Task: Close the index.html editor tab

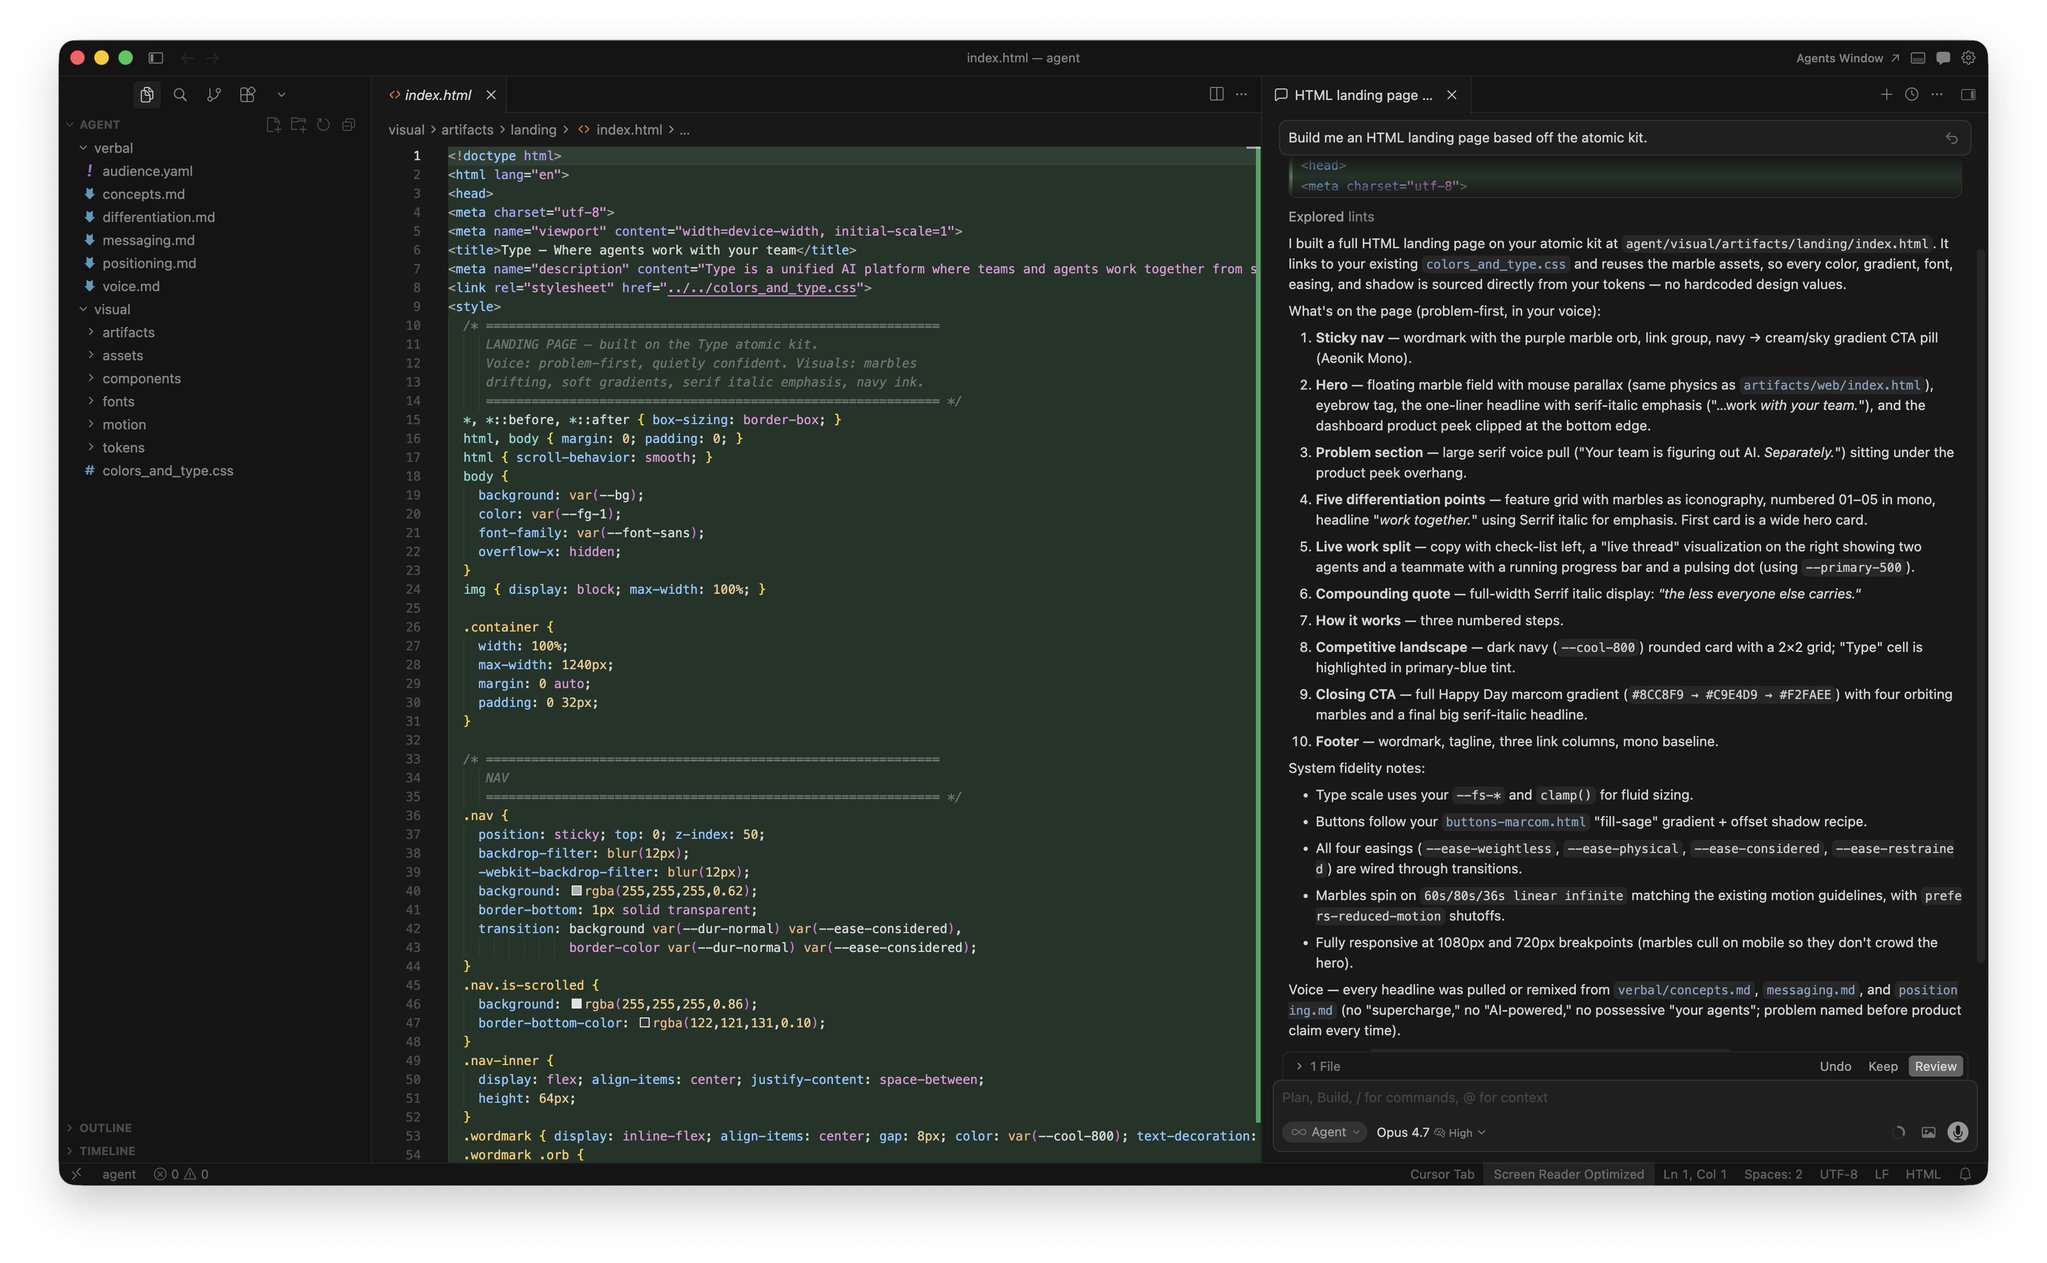Action: (x=491, y=95)
